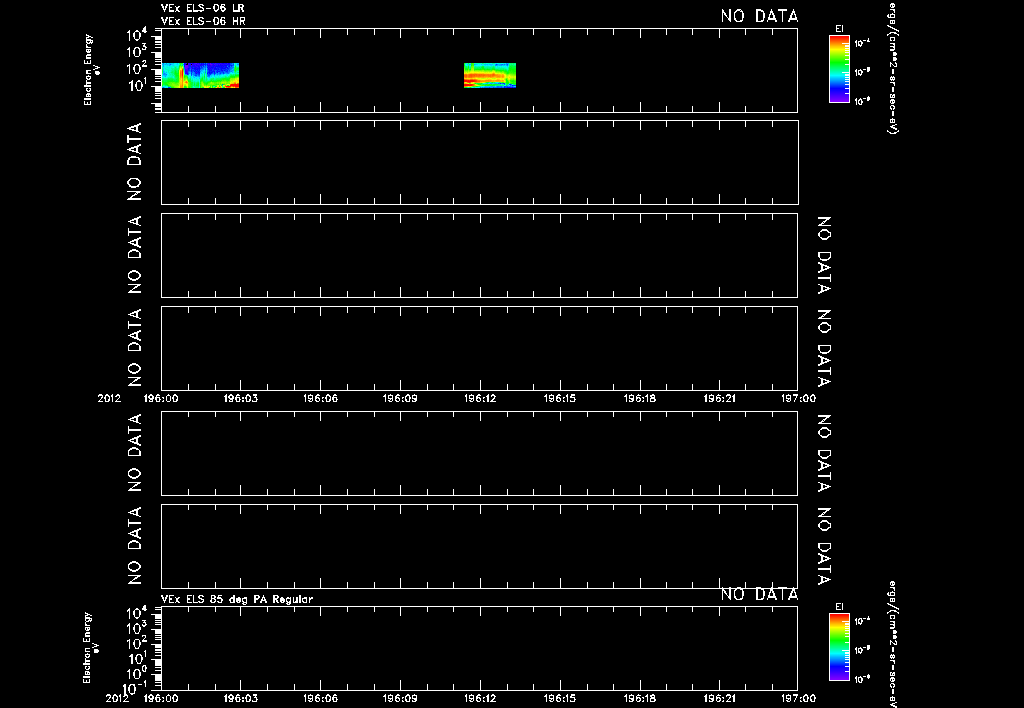Click the 'EI' label above the top color bar

click(839, 29)
